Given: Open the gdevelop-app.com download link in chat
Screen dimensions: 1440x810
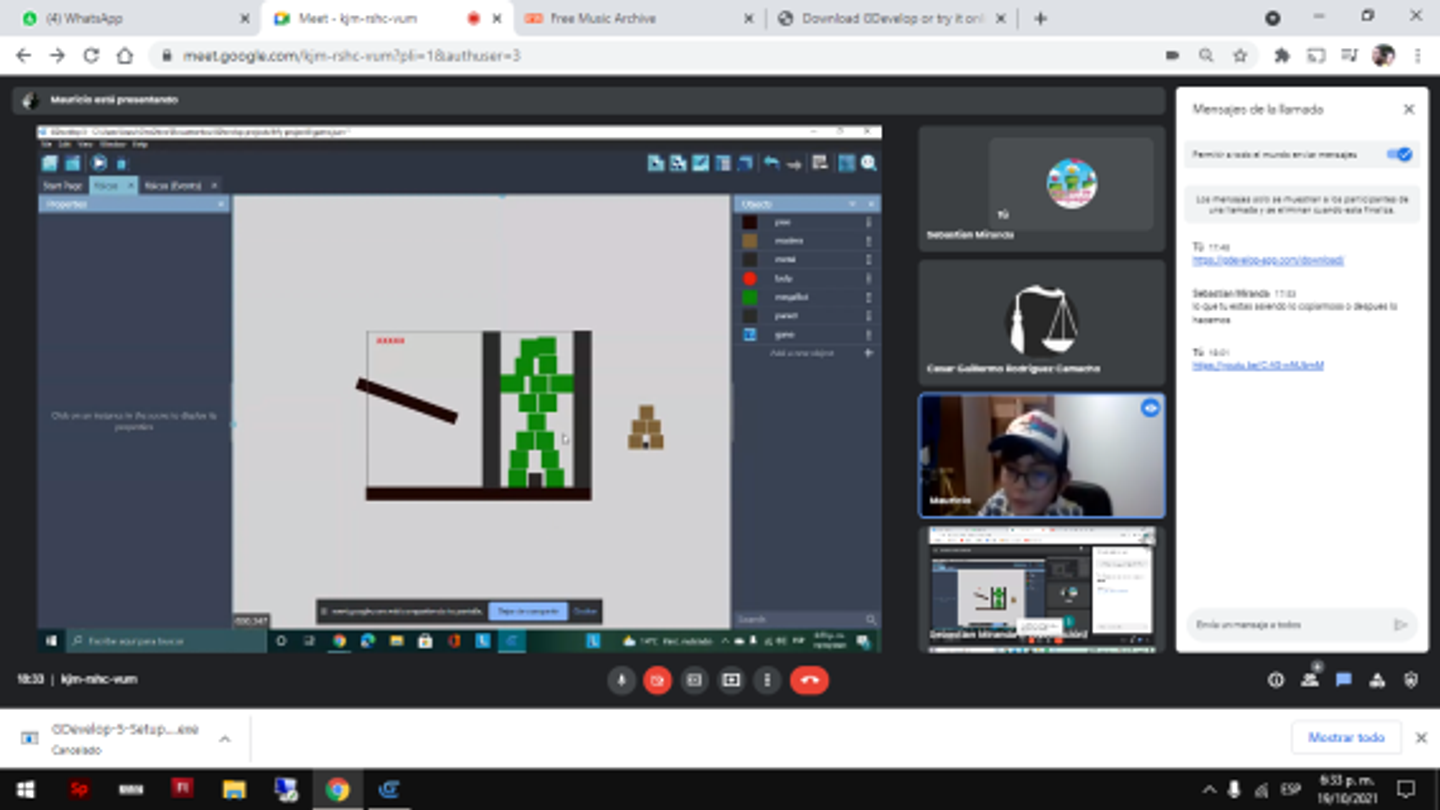Looking at the screenshot, I should 1268,260.
